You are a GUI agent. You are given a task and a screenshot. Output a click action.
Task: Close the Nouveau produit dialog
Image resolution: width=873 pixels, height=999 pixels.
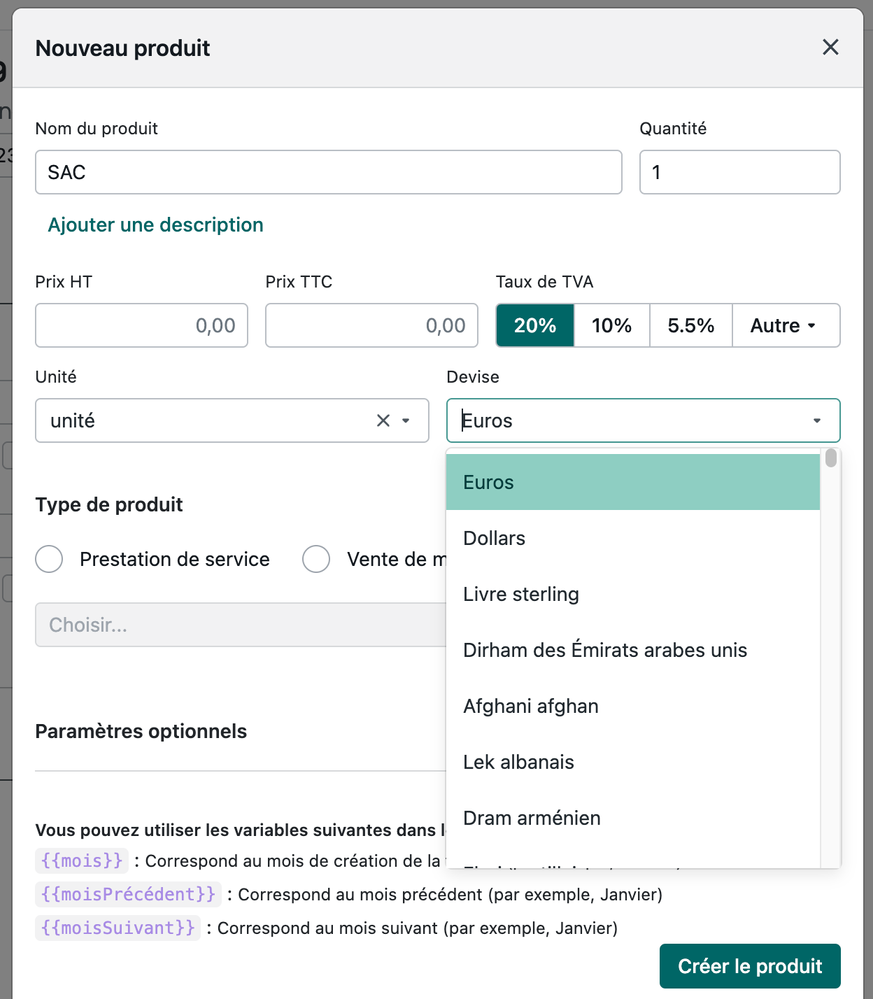(830, 47)
